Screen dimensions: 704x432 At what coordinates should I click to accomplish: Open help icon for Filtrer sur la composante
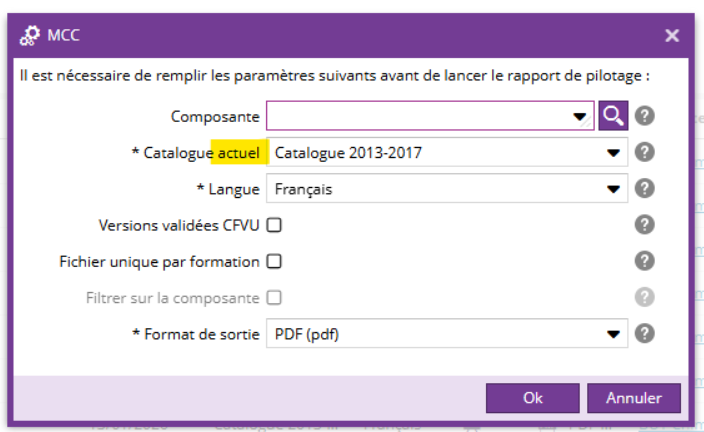coord(646,297)
